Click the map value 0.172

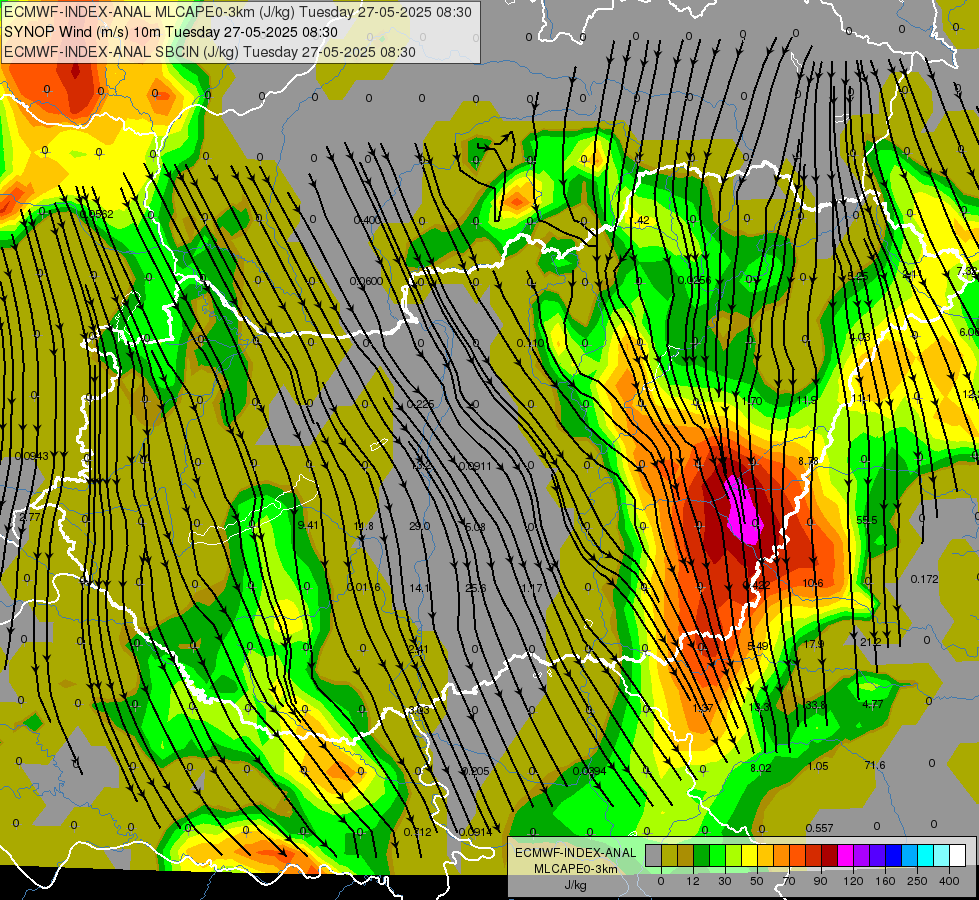tap(924, 579)
